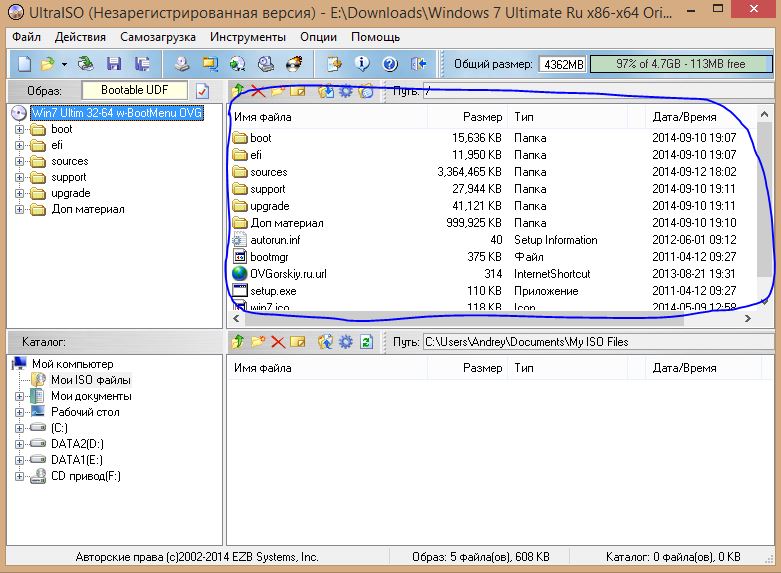
Task: Click the red Delete icon in catalog pane
Action: (x=277, y=342)
